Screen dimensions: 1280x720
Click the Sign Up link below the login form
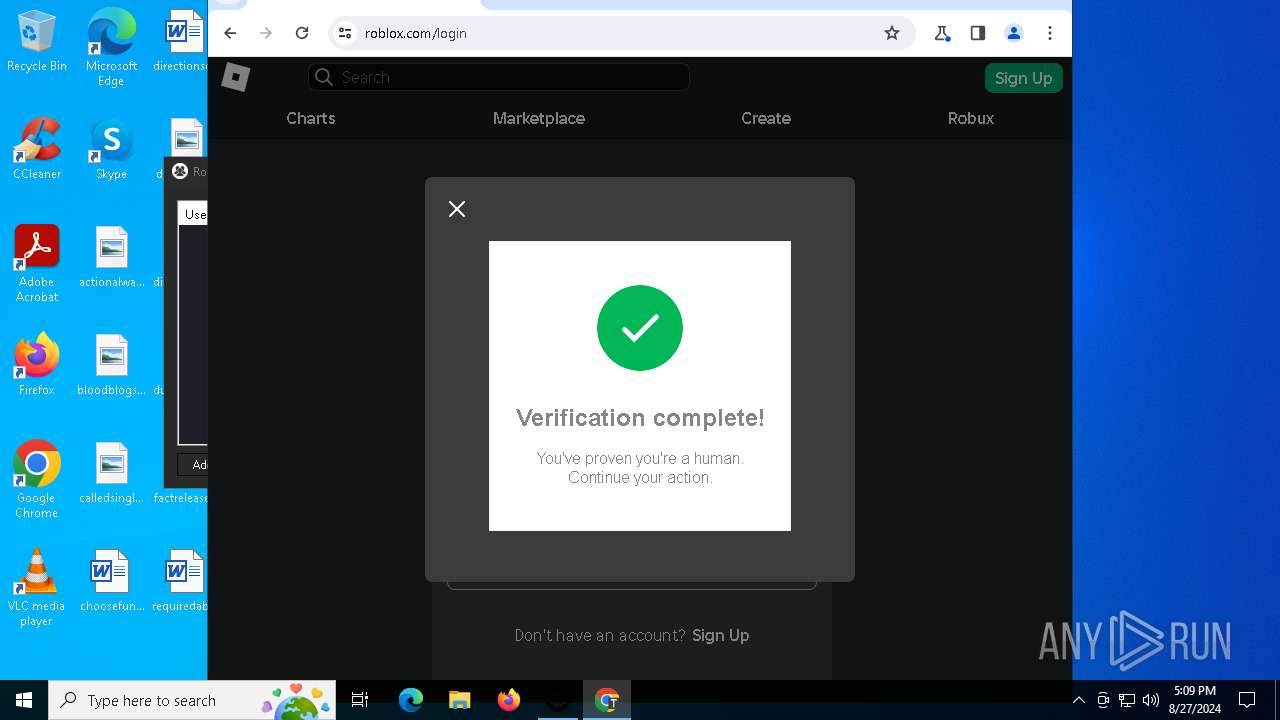pyautogui.click(x=720, y=635)
